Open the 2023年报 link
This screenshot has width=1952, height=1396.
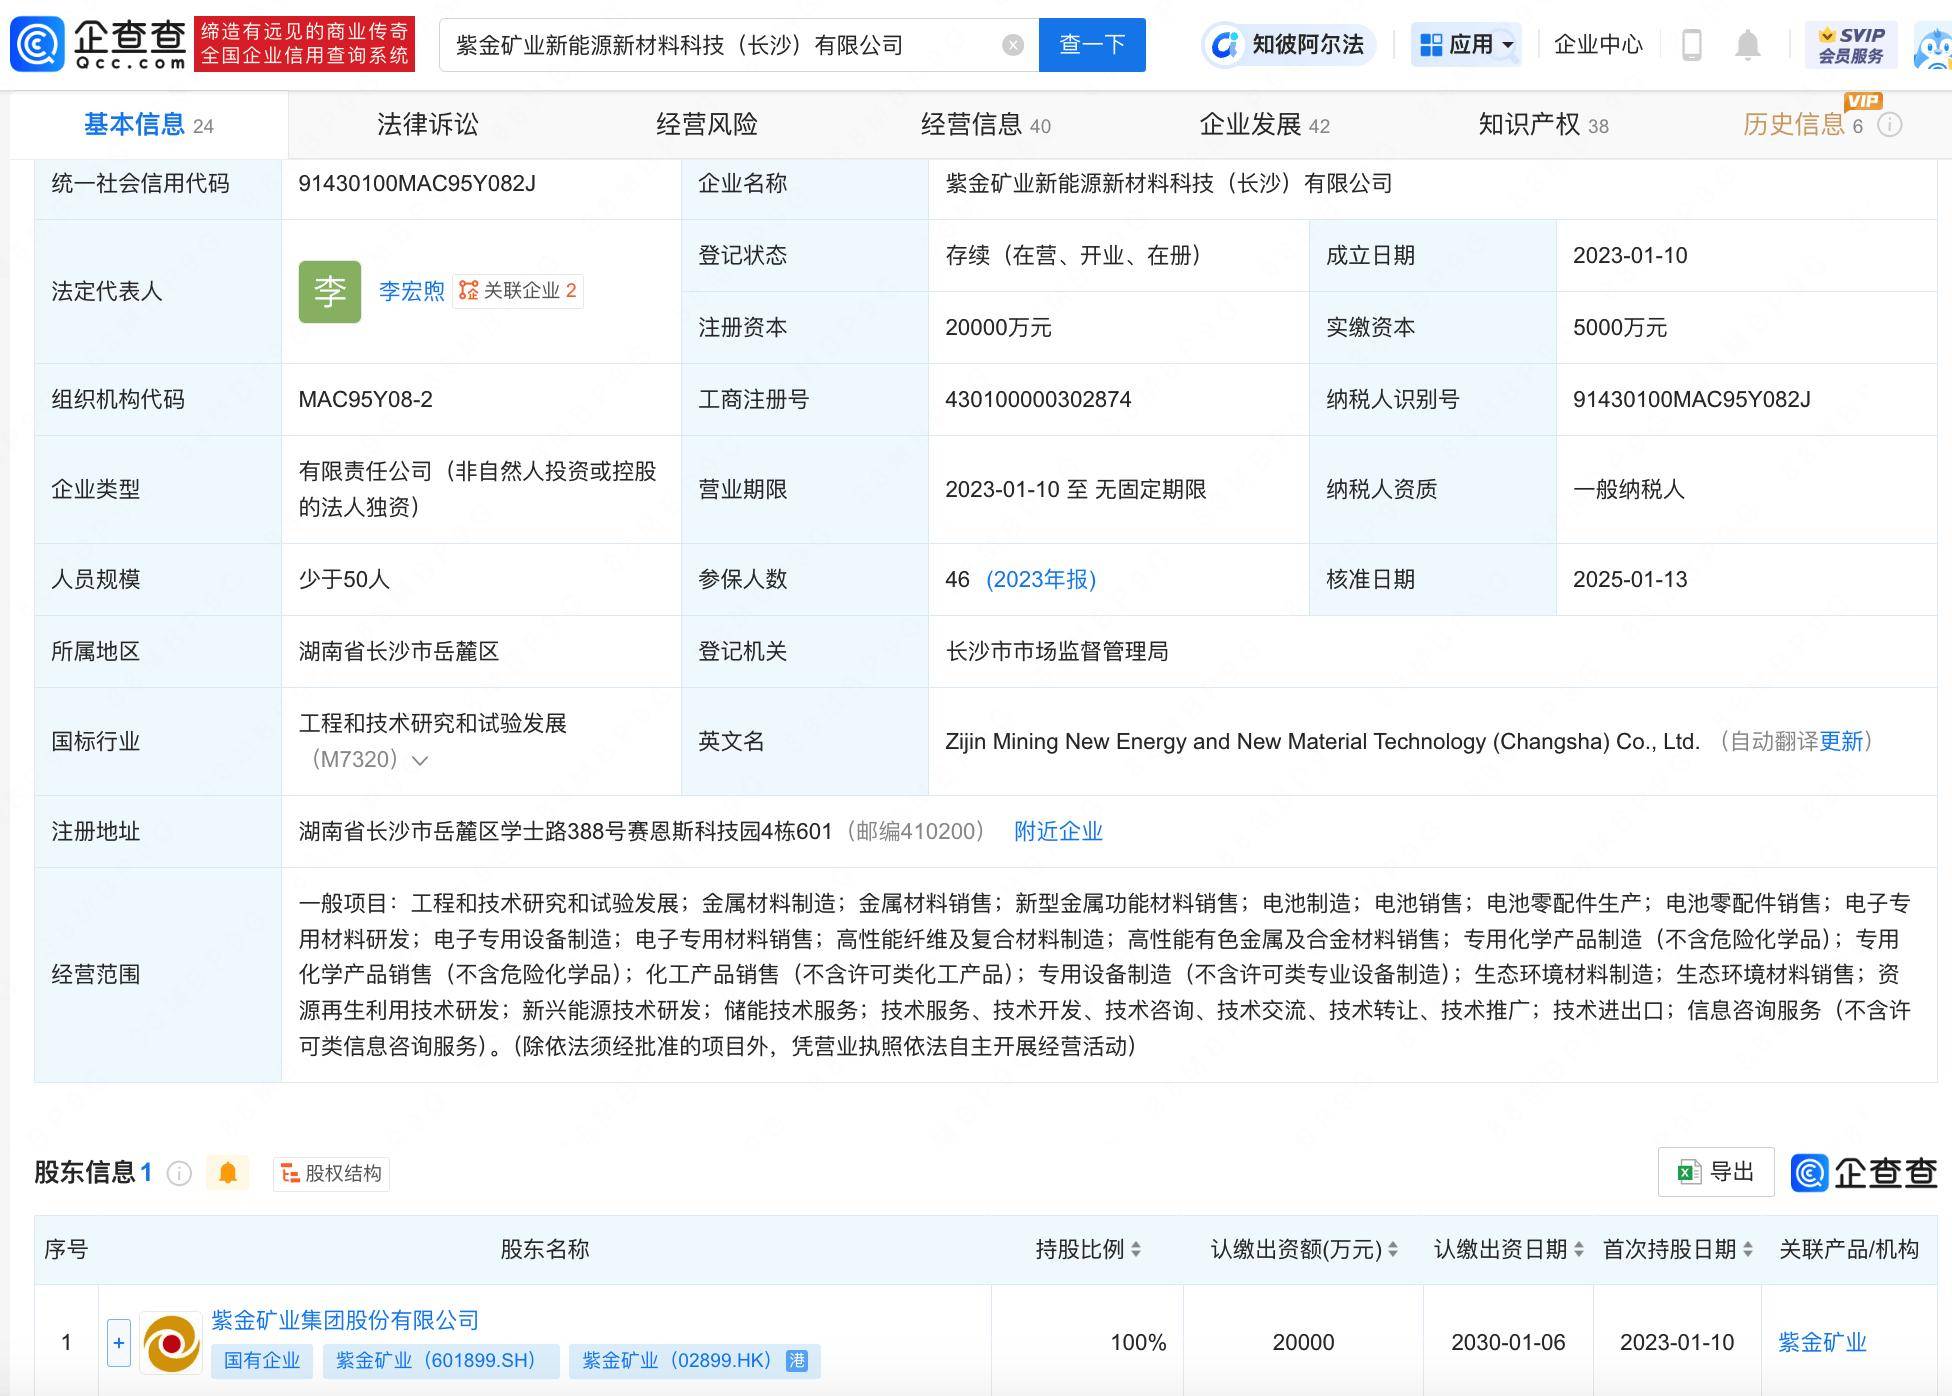coord(1041,579)
